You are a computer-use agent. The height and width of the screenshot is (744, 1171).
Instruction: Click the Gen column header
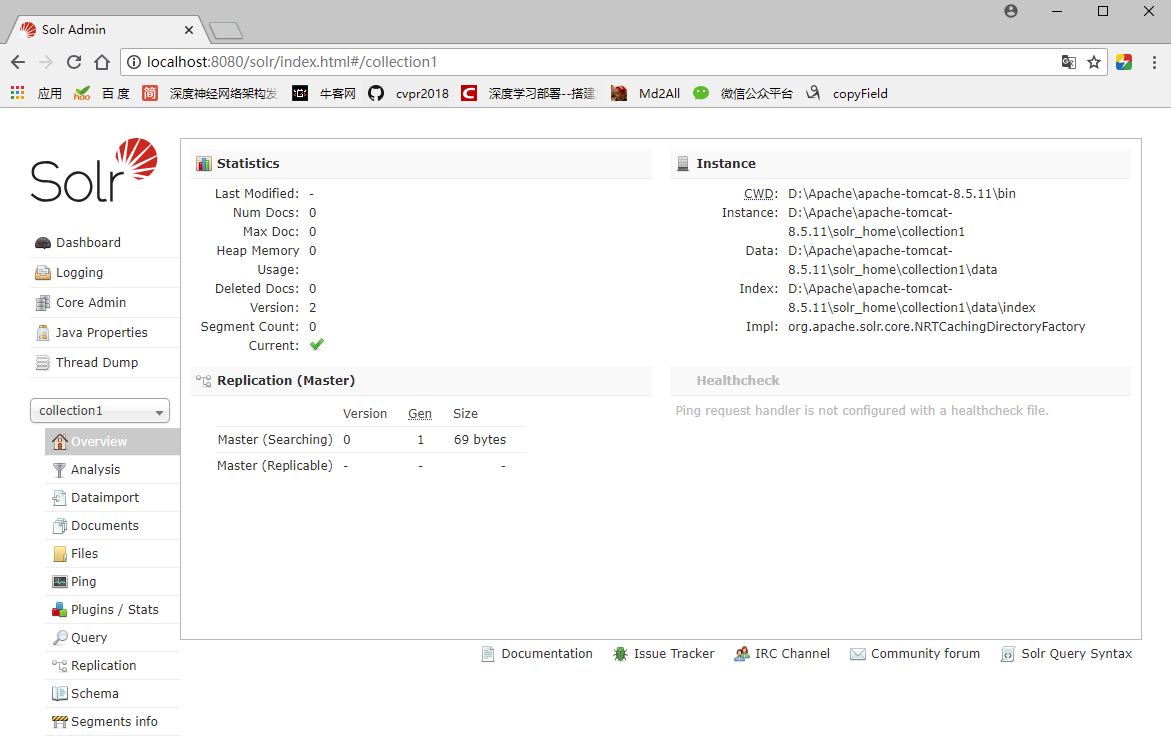coord(420,414)
